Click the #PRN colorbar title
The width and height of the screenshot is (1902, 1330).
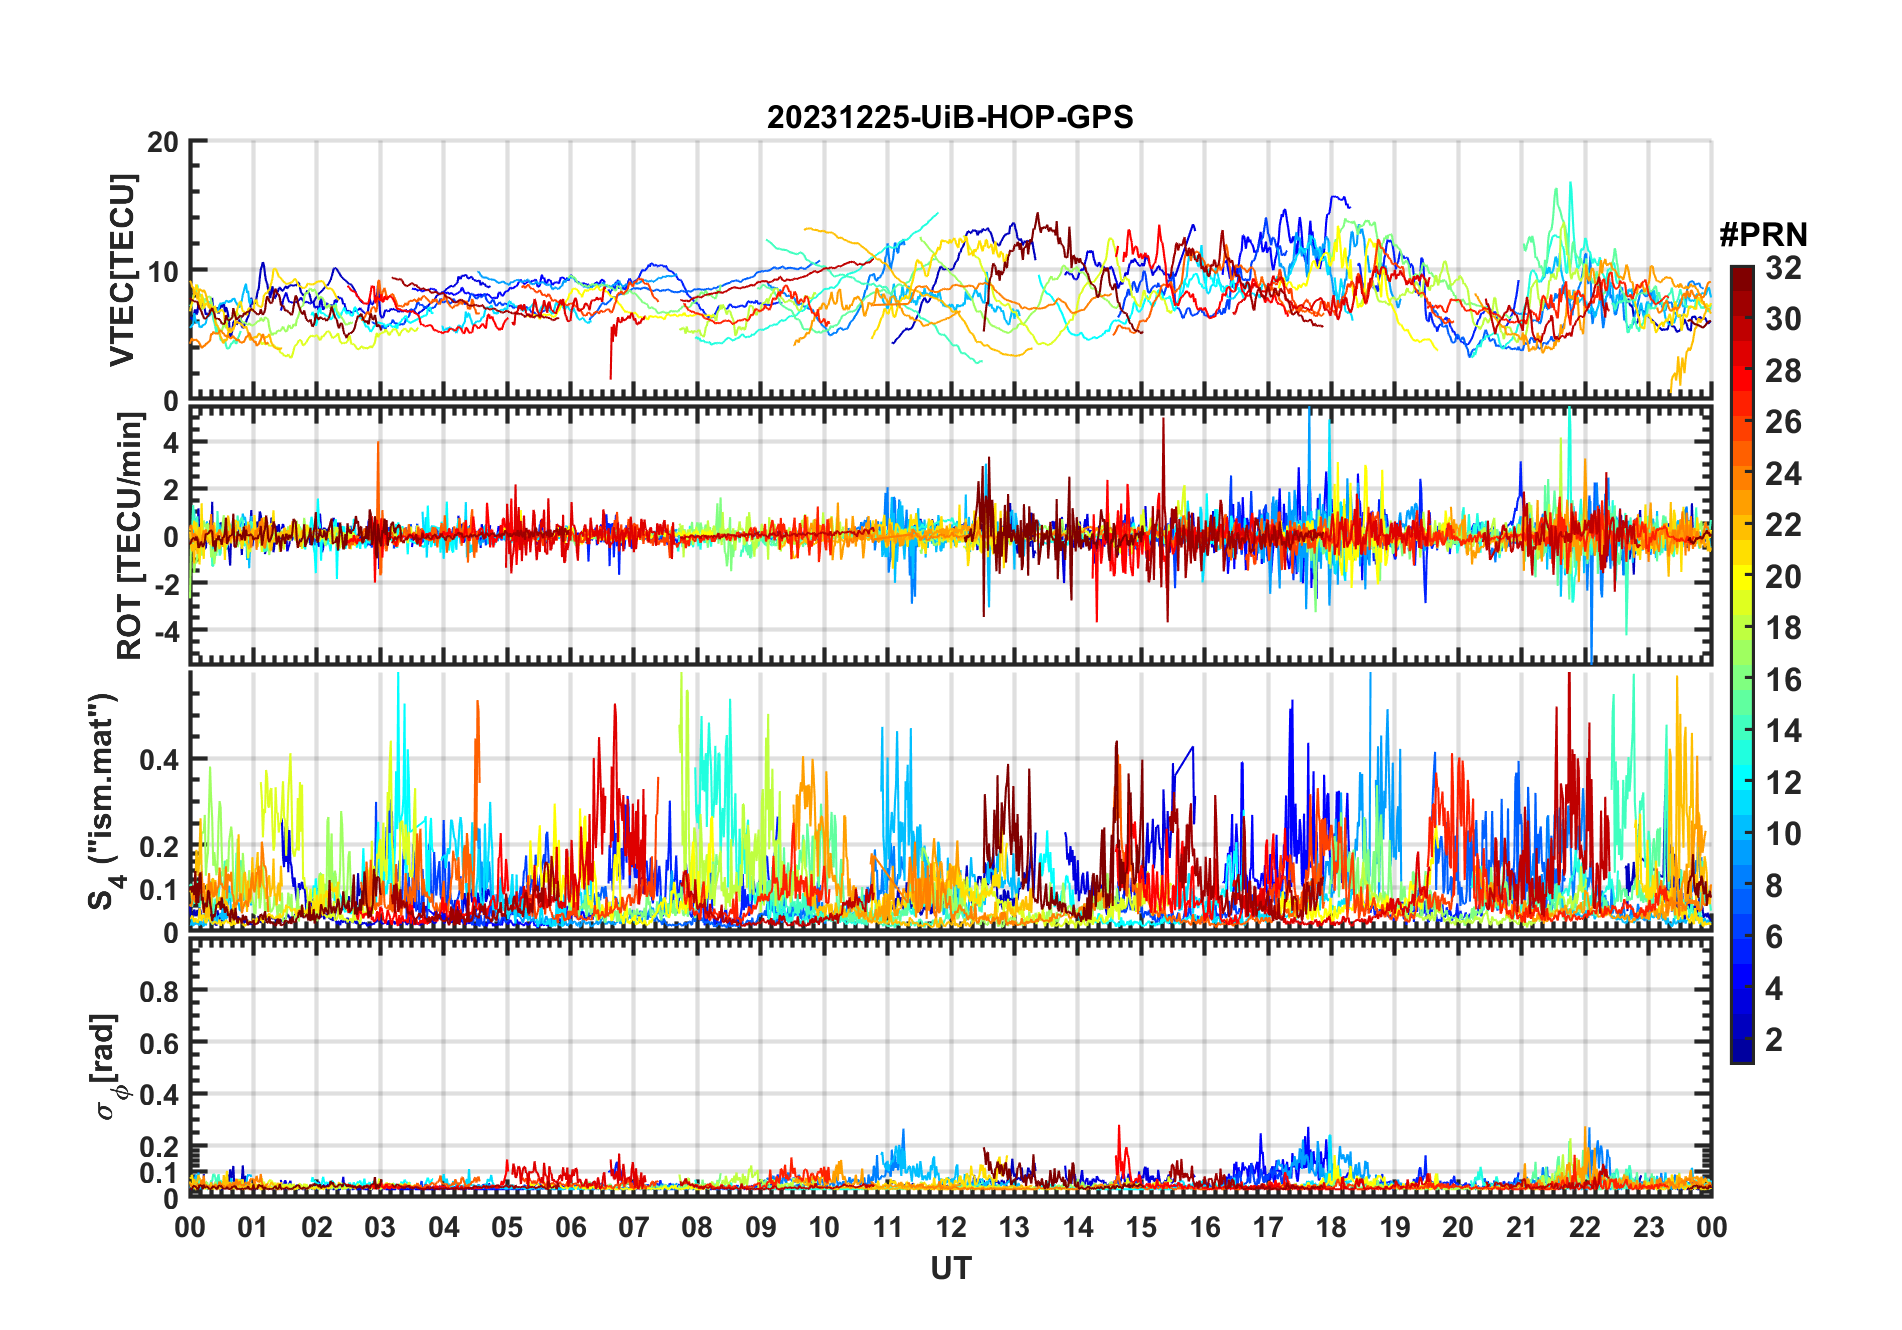point(1763,235)
